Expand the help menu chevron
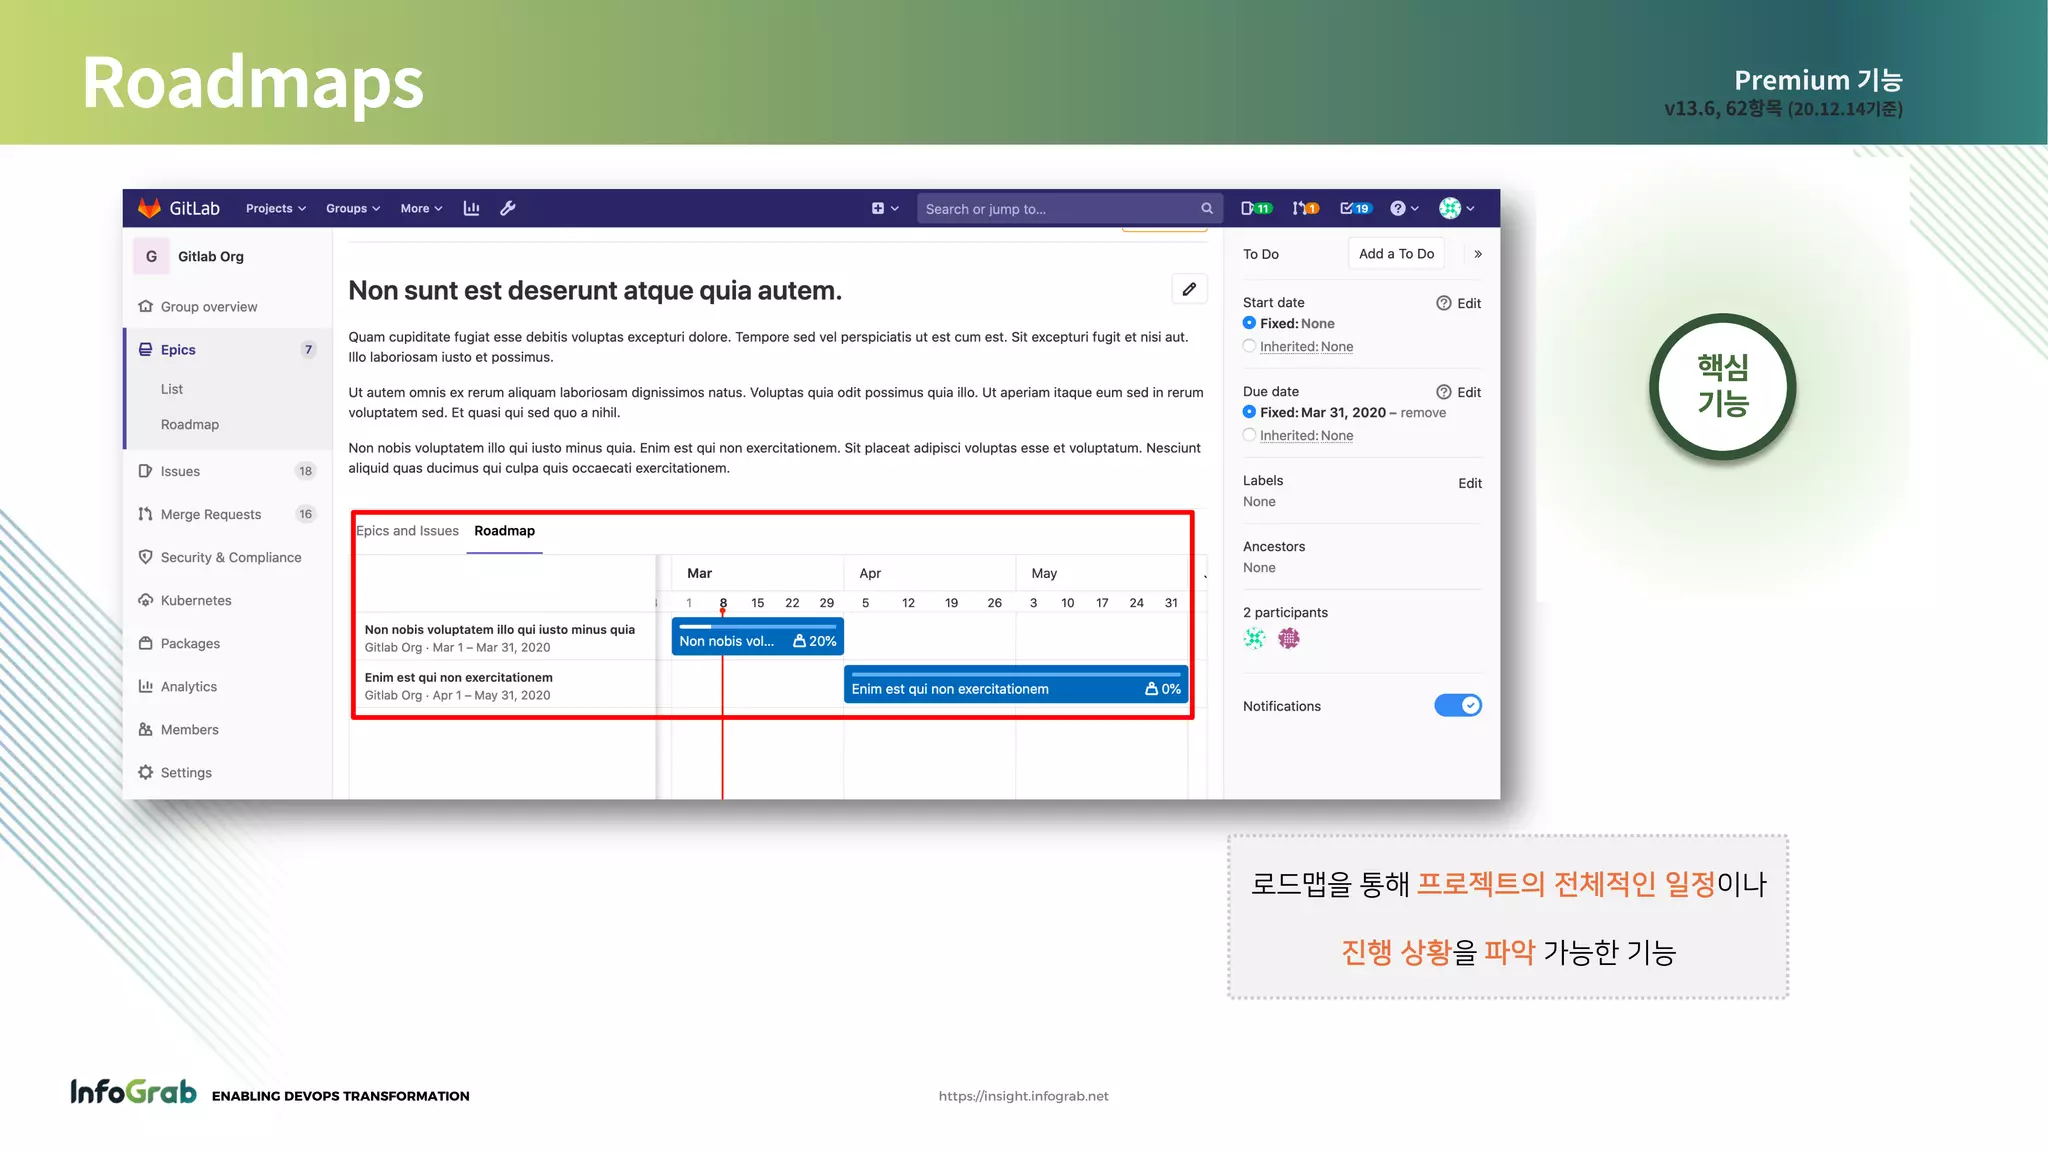This screenshot has height=1152, width=2048. coord(1415,208)
